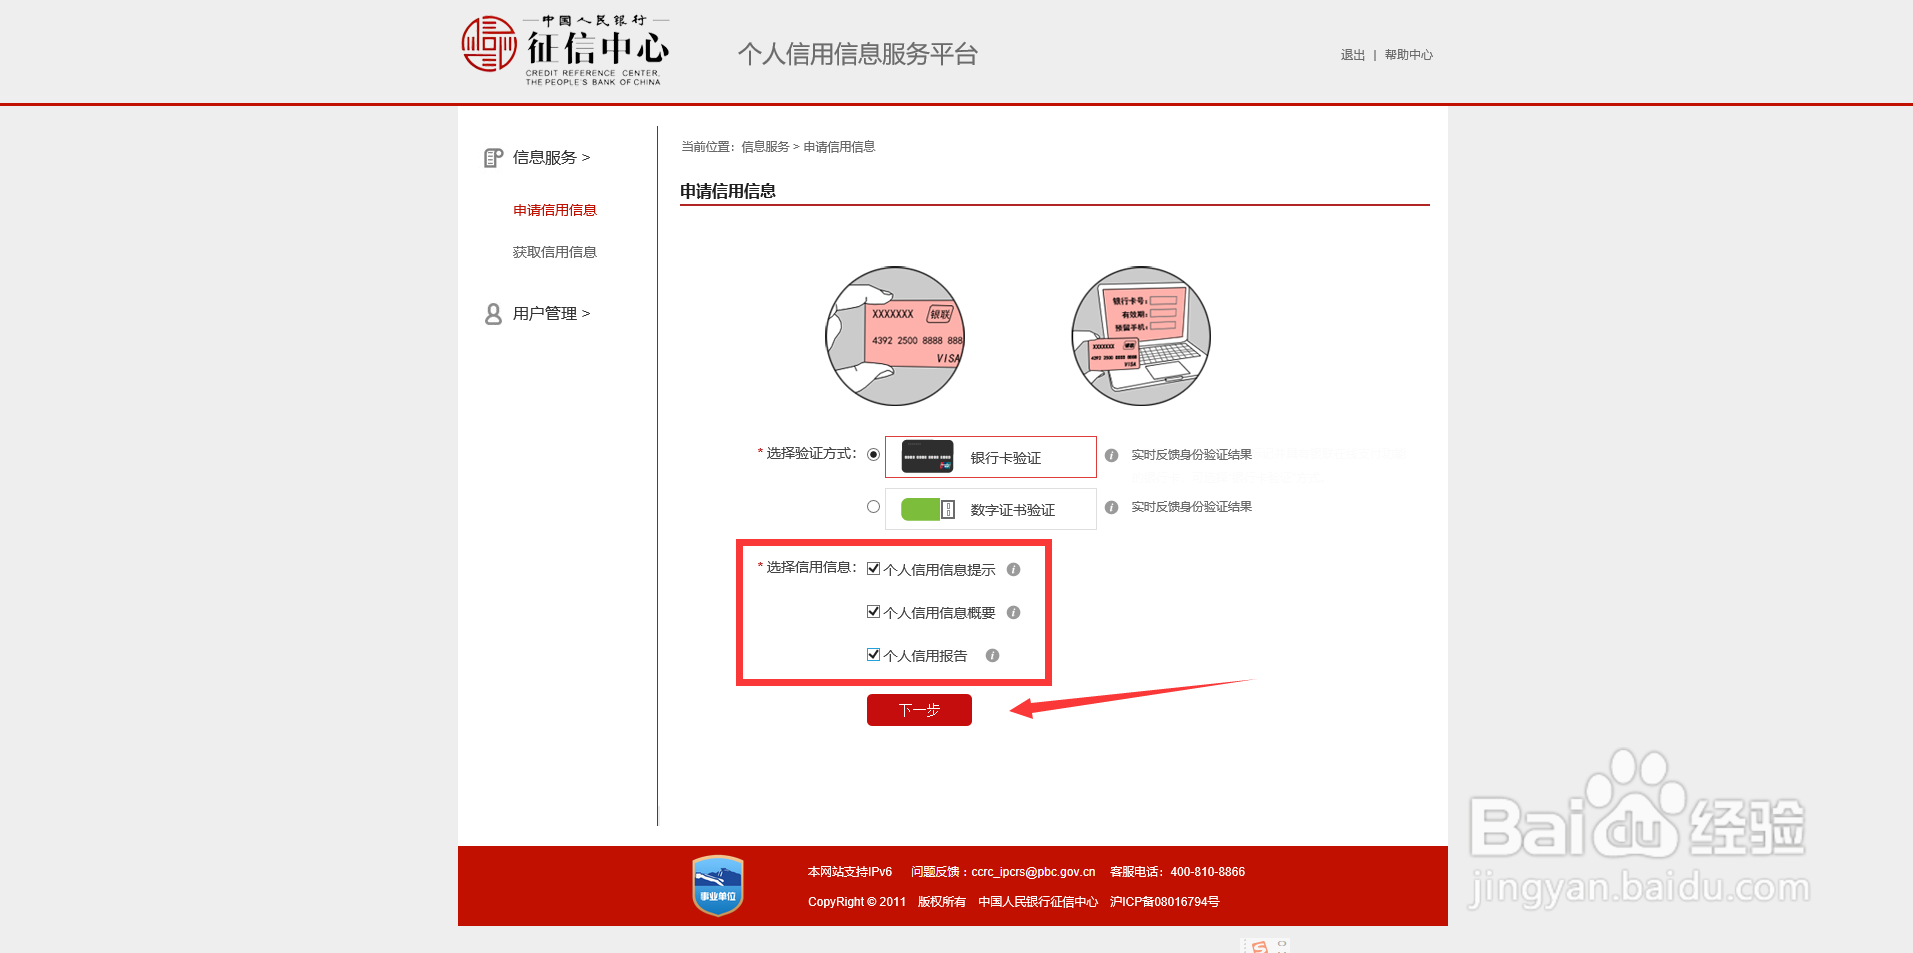Open 帮助中心 at top right
Viewport: 1913px width, 953px height.
1408,55
